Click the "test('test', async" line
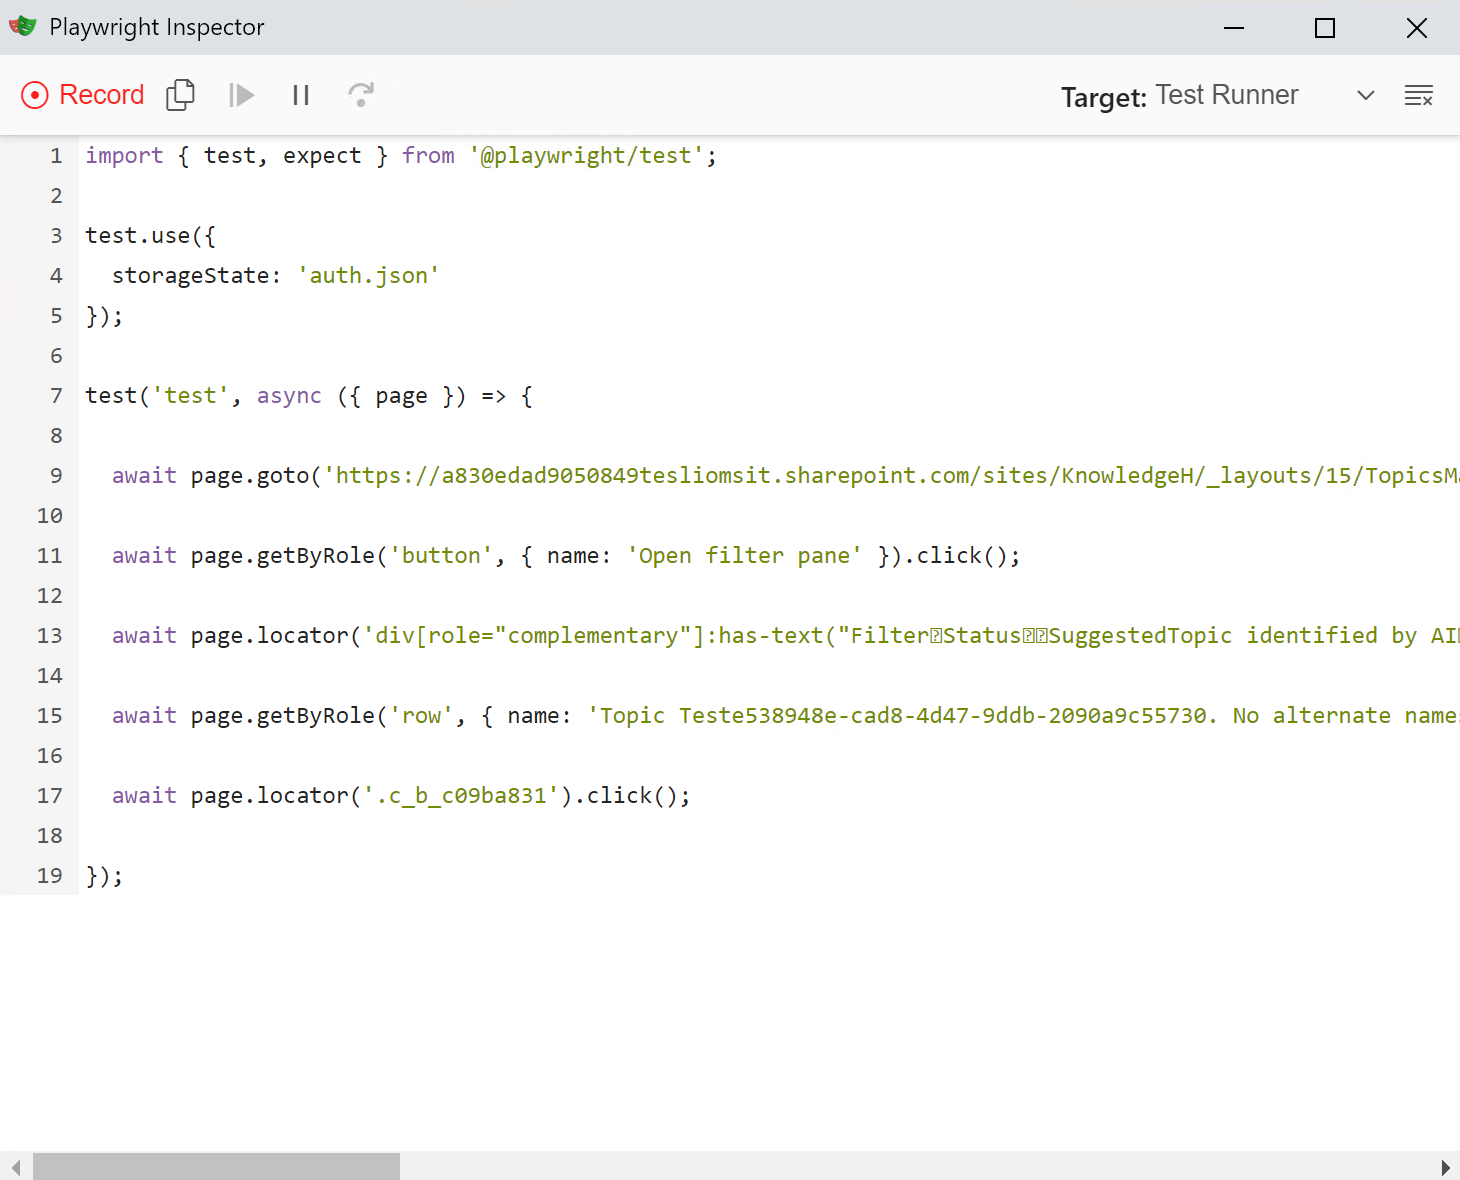 tap(309, 395)
